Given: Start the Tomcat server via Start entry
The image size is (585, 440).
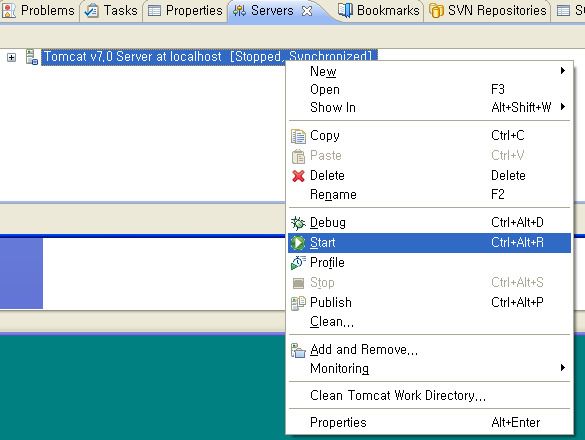Looking at the screenshot, I should (x=429, y=243).
